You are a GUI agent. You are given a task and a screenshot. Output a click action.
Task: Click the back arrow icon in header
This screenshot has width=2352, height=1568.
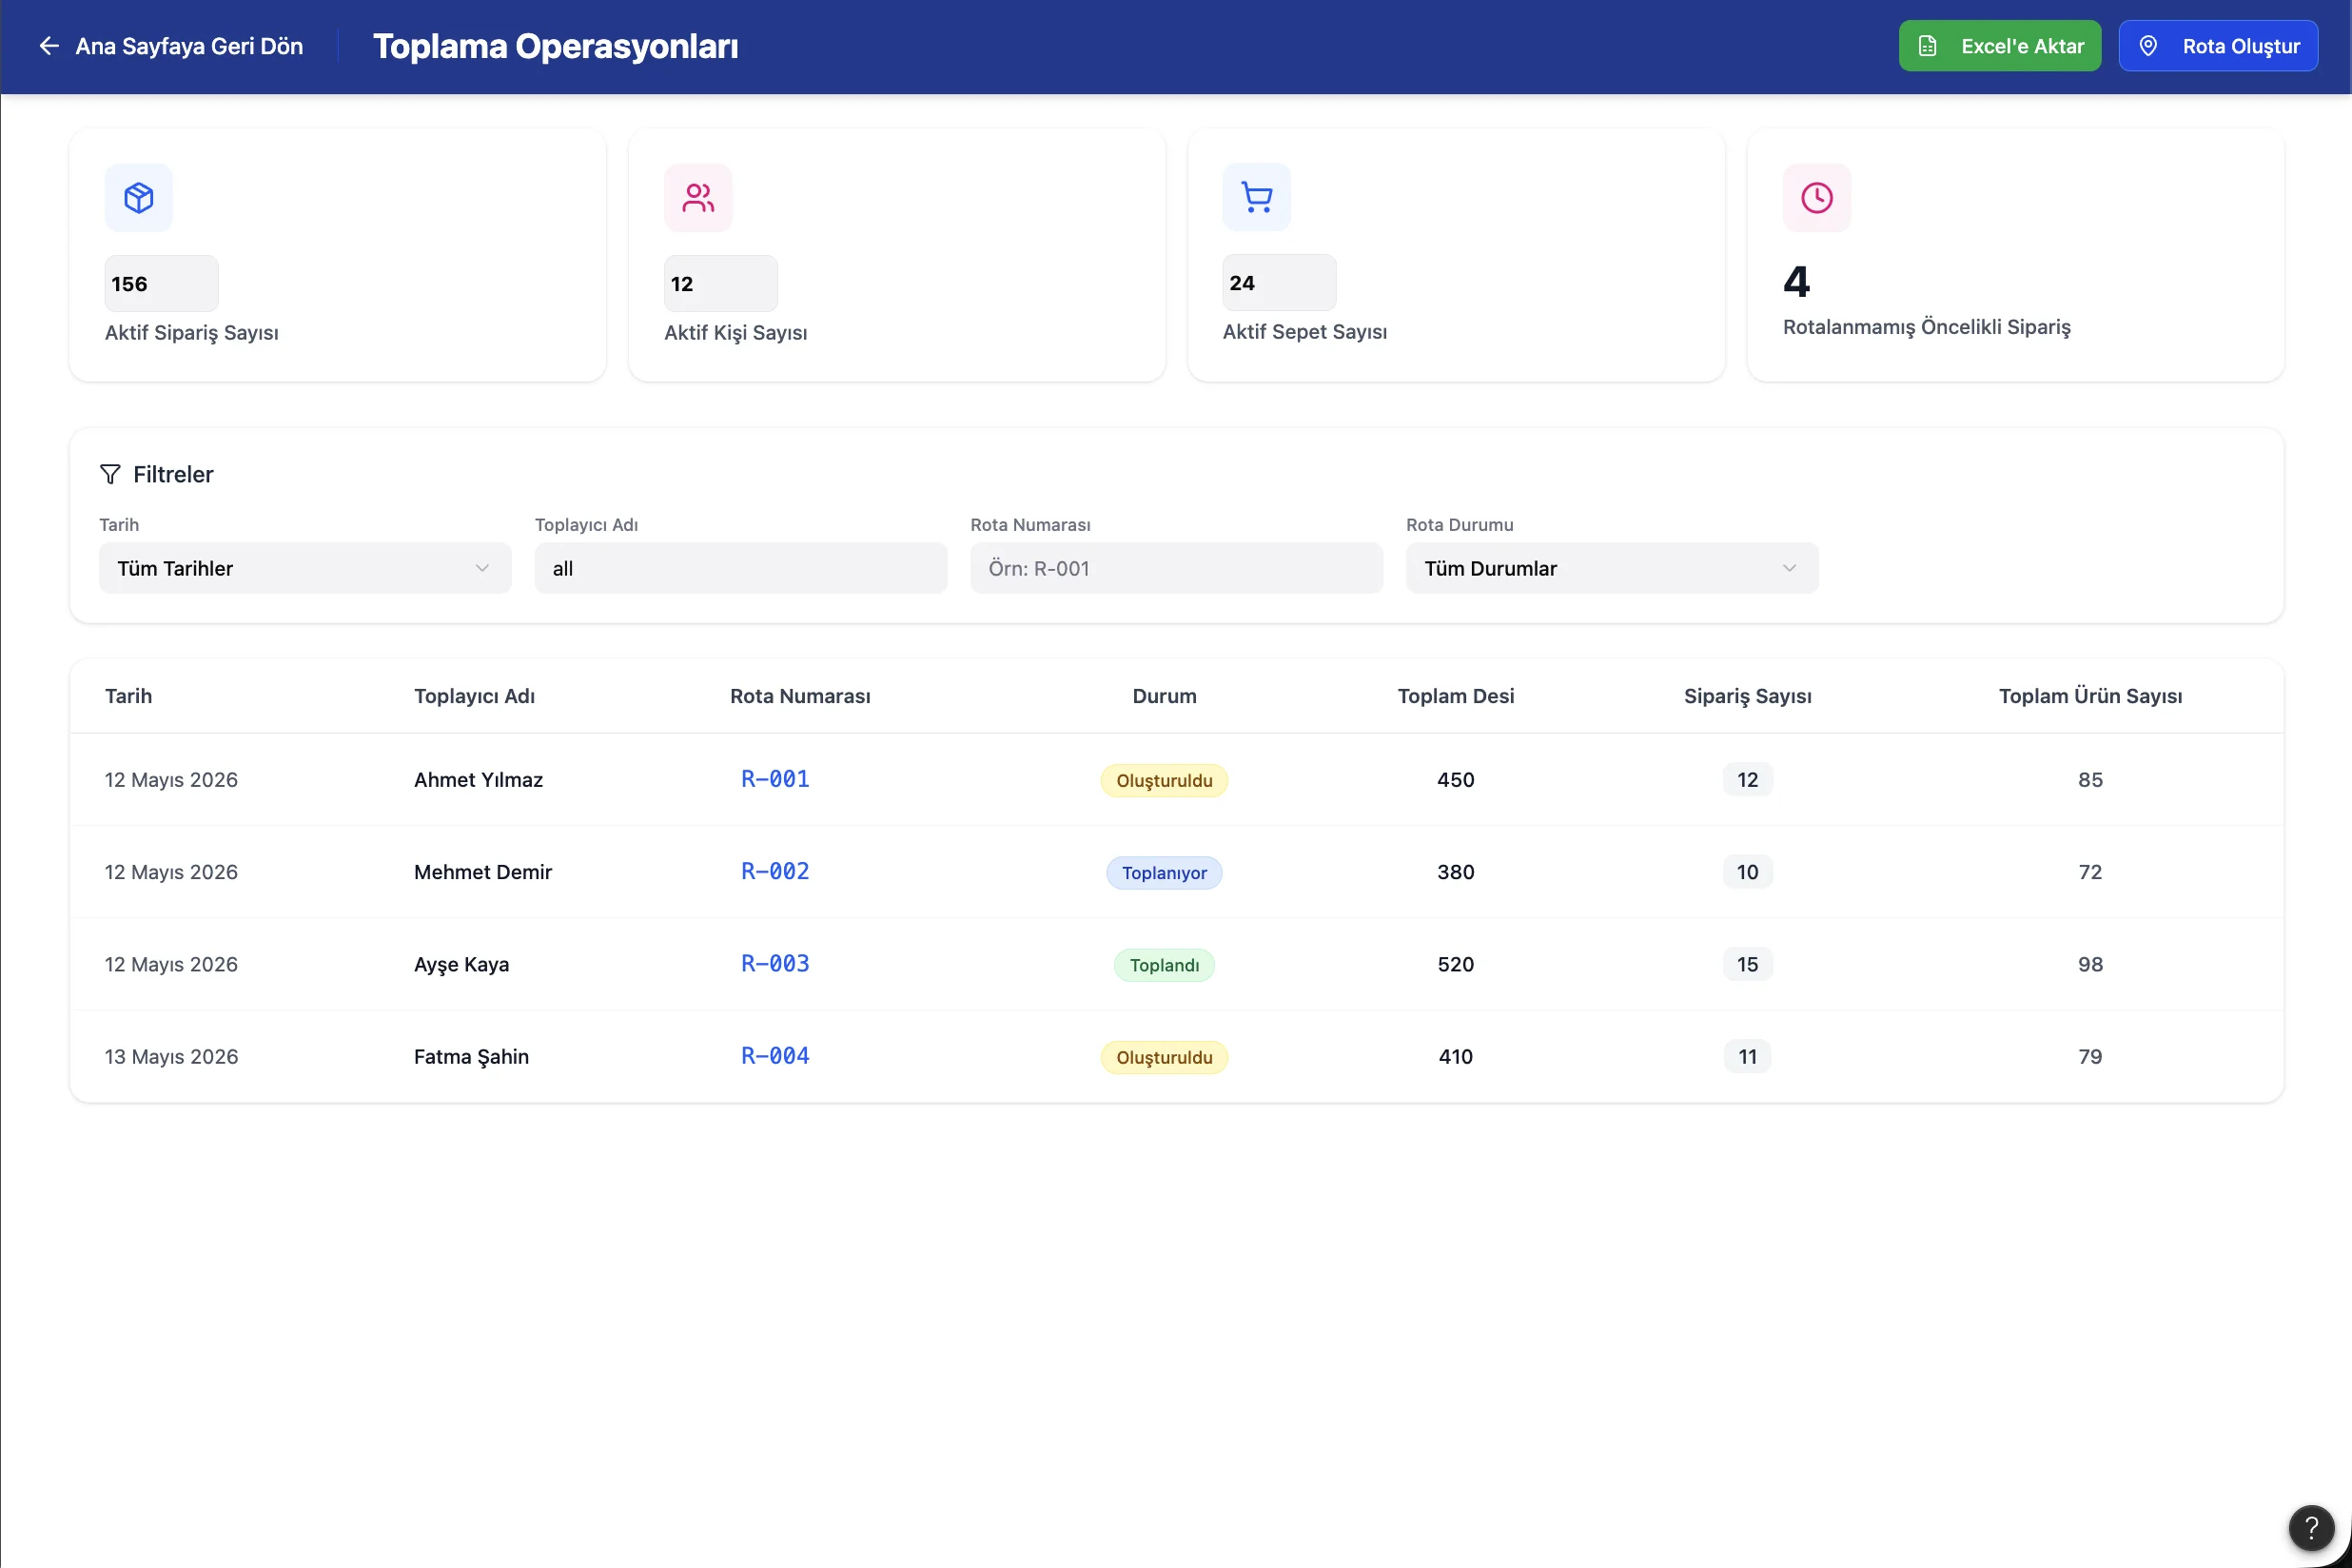[48, 46]
